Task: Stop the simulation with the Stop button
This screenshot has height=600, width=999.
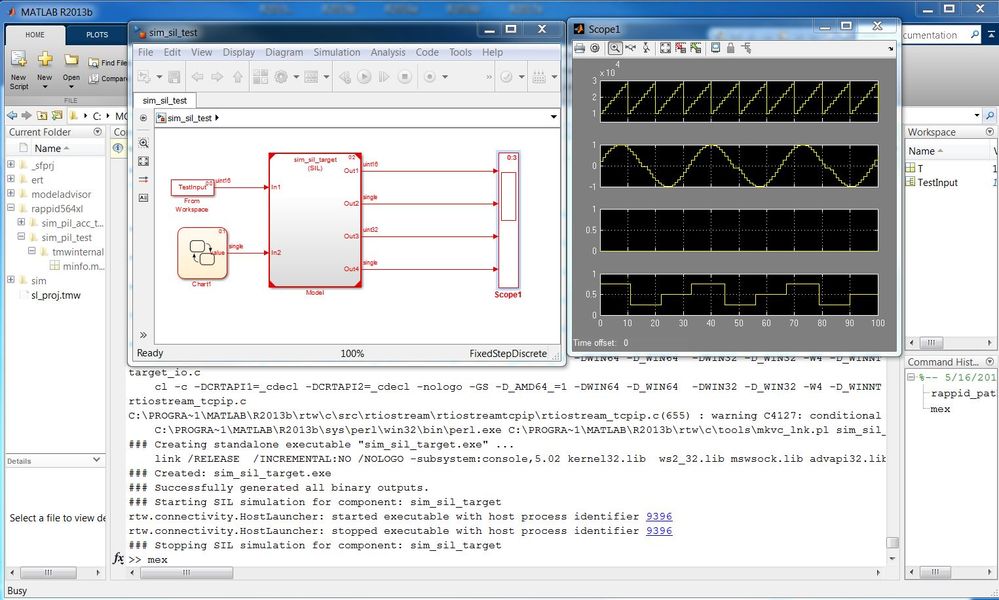Action: 404,77
